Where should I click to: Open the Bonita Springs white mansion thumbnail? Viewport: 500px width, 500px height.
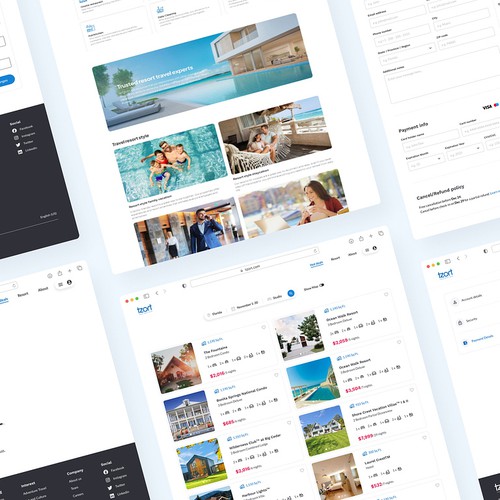point(189,416)
